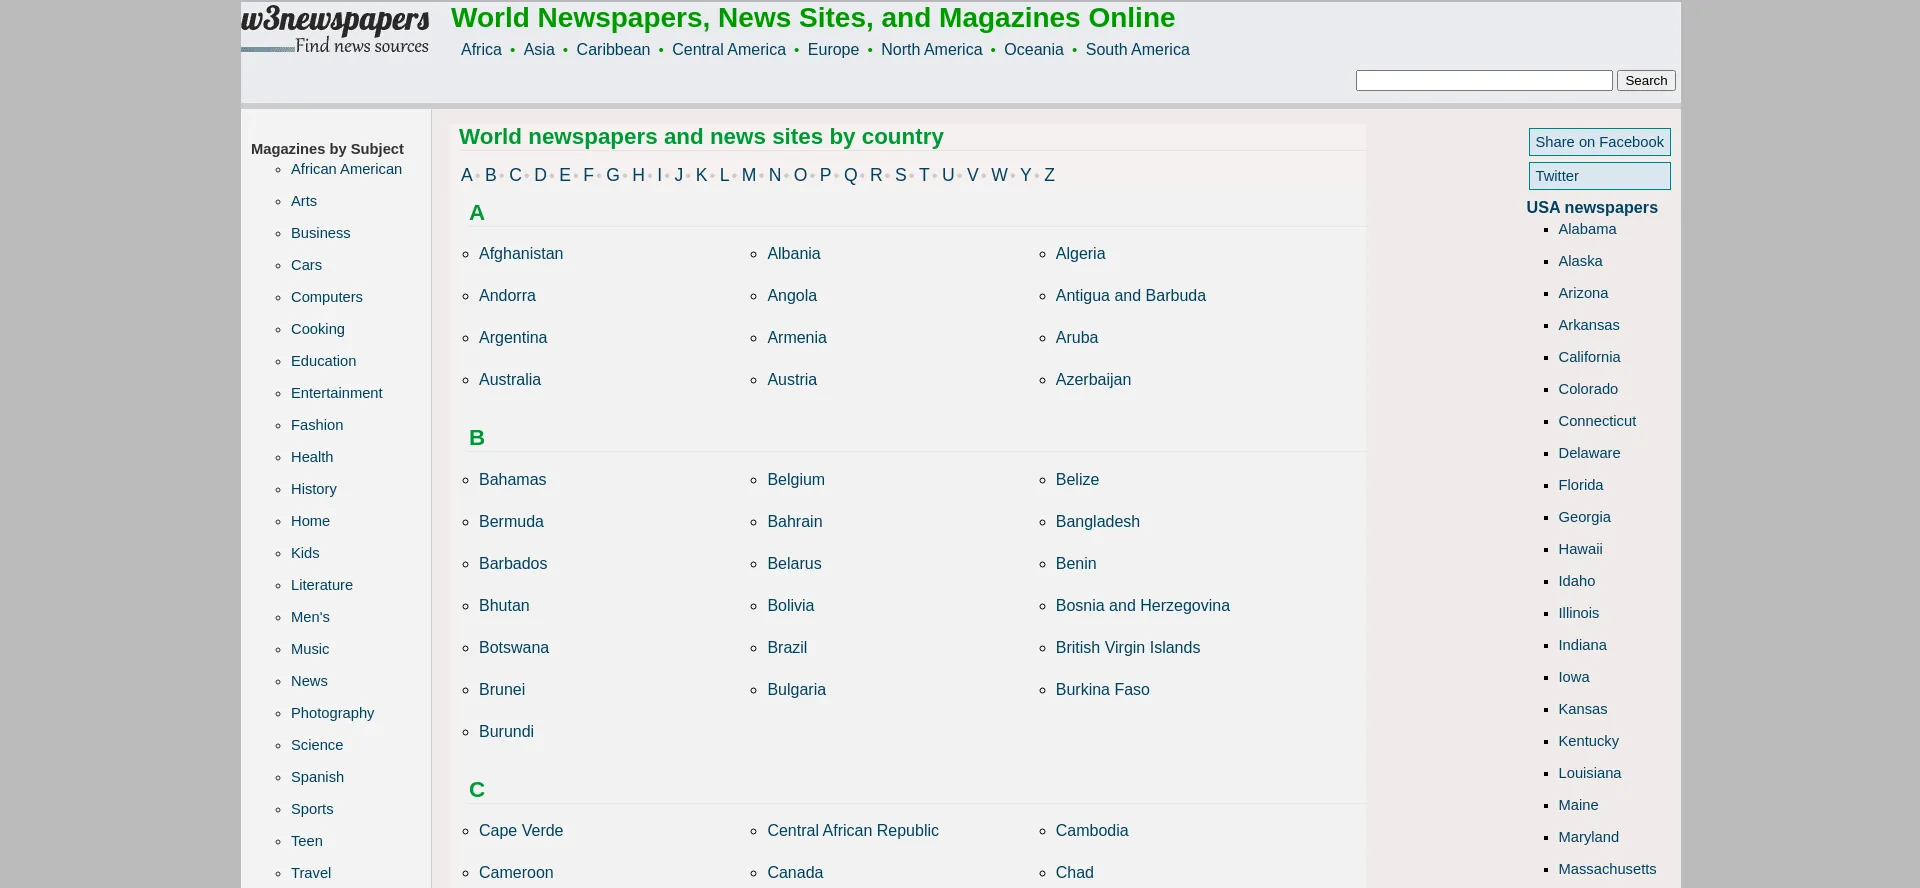Open Burkina Faso newspapers link

point(1103,690)
